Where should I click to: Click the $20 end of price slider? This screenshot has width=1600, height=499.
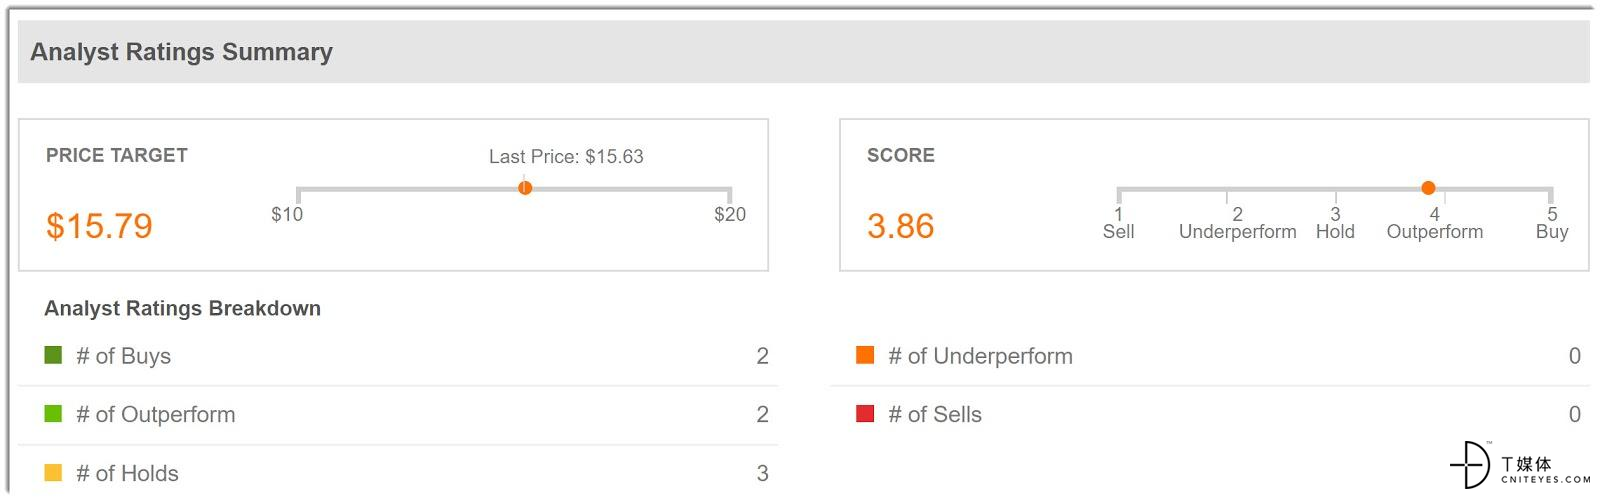pyautogui.click(x=730, y=214)
